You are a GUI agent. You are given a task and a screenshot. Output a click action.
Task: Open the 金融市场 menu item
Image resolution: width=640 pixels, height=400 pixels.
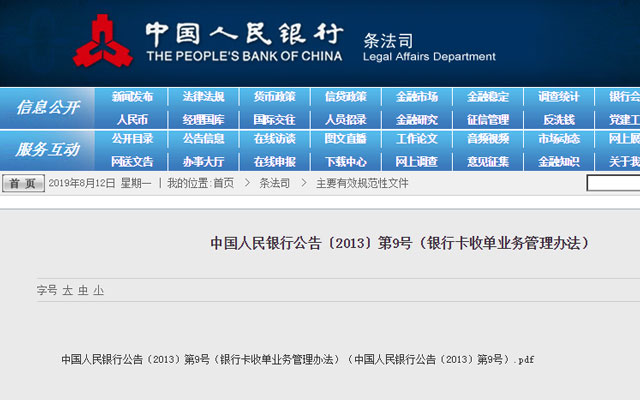(417, 97)
